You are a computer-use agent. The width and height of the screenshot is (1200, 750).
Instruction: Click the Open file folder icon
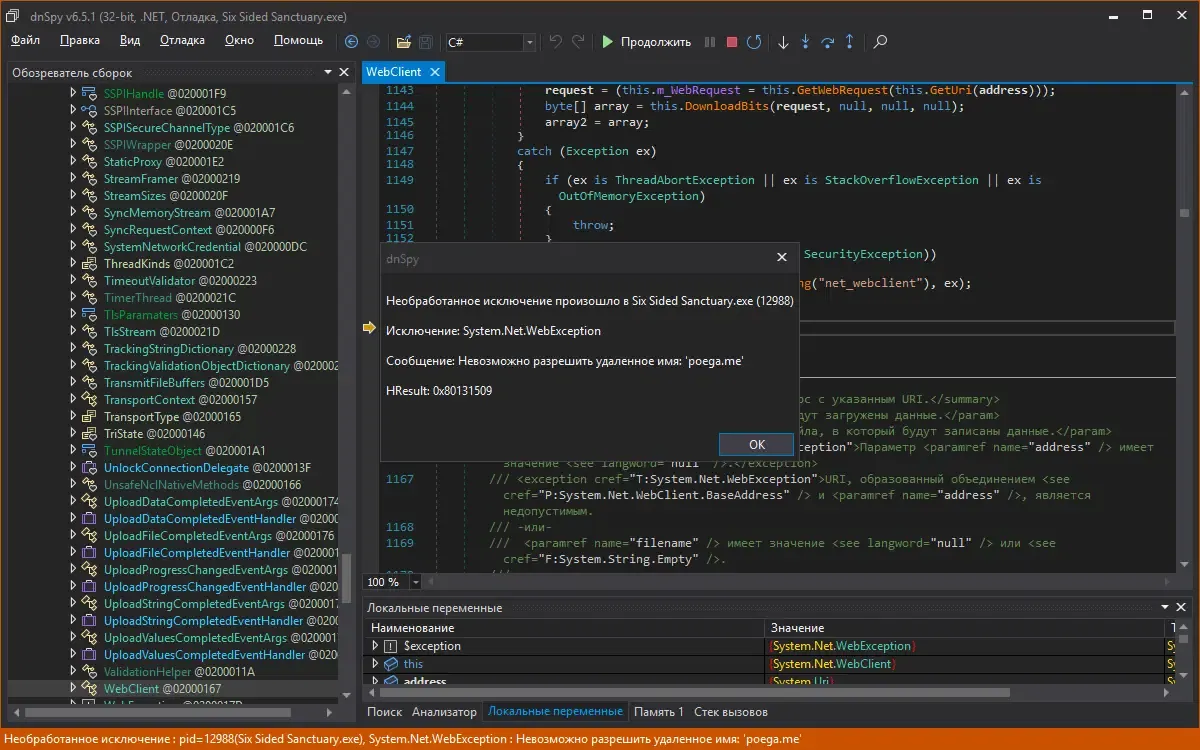point(404,42)
